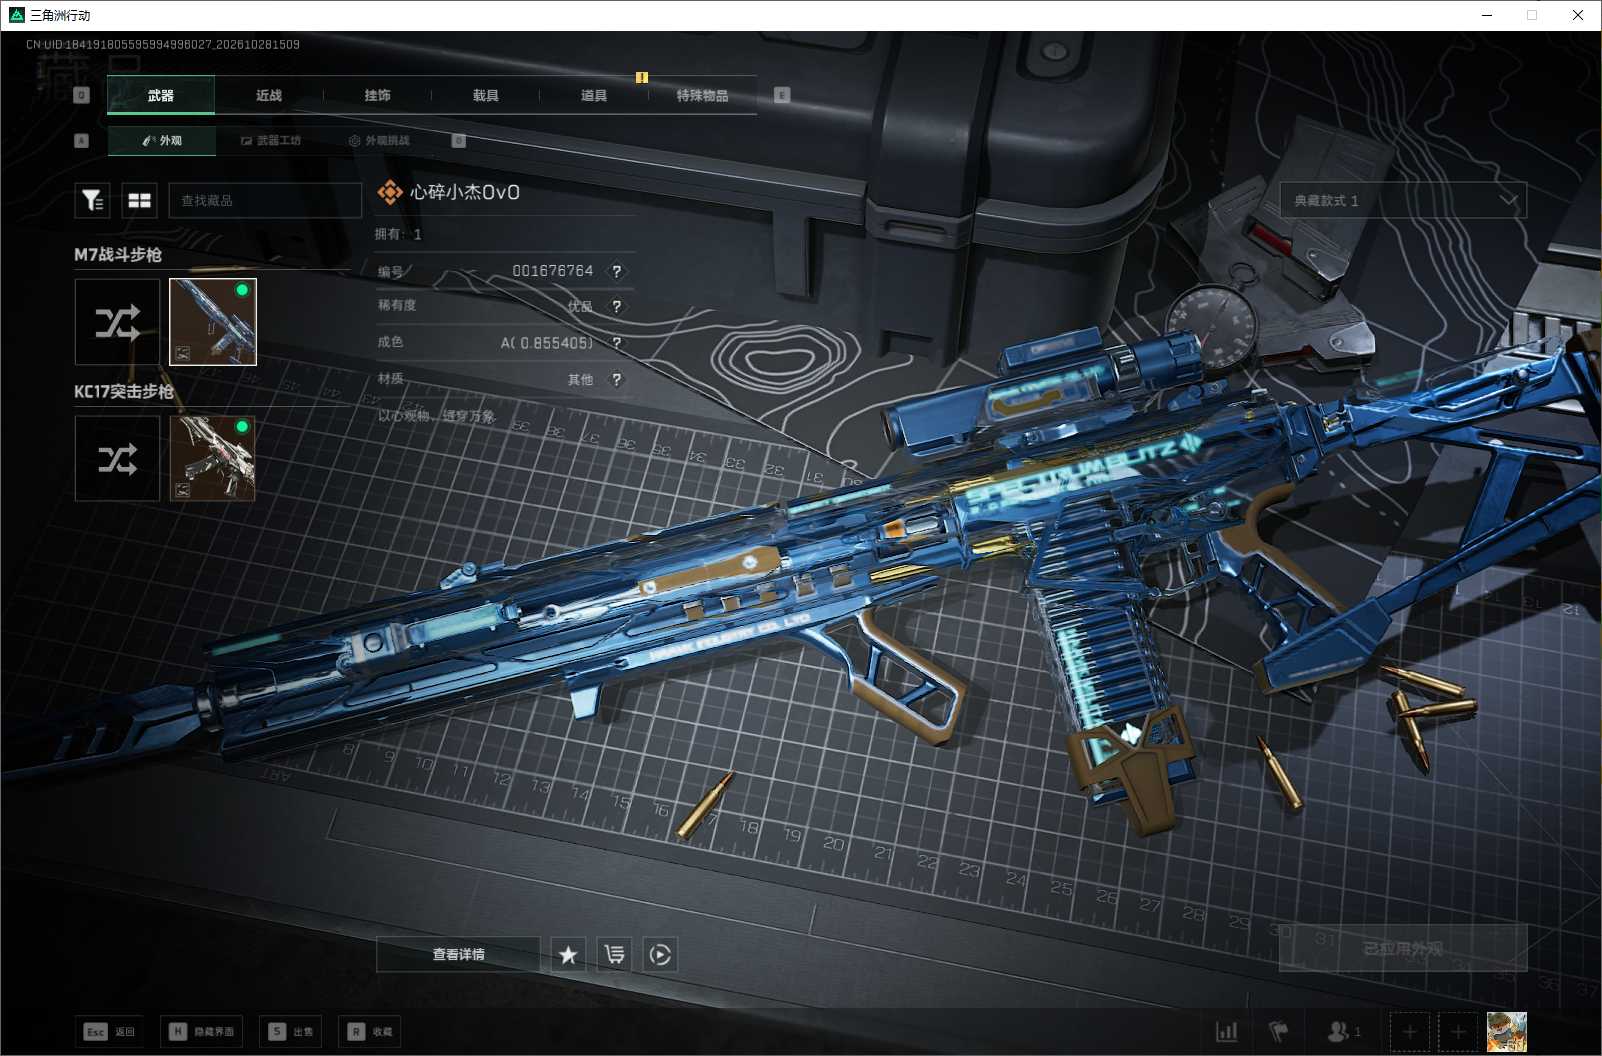Switch to the 载具 tab
1602x1056 pixels.
coord(485,95)
